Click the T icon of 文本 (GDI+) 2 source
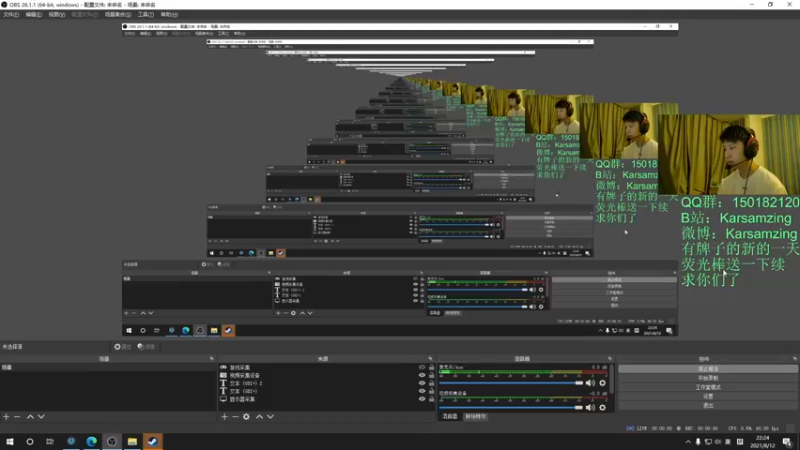Screen dimensions: 800x450 [x=223, y=383]
